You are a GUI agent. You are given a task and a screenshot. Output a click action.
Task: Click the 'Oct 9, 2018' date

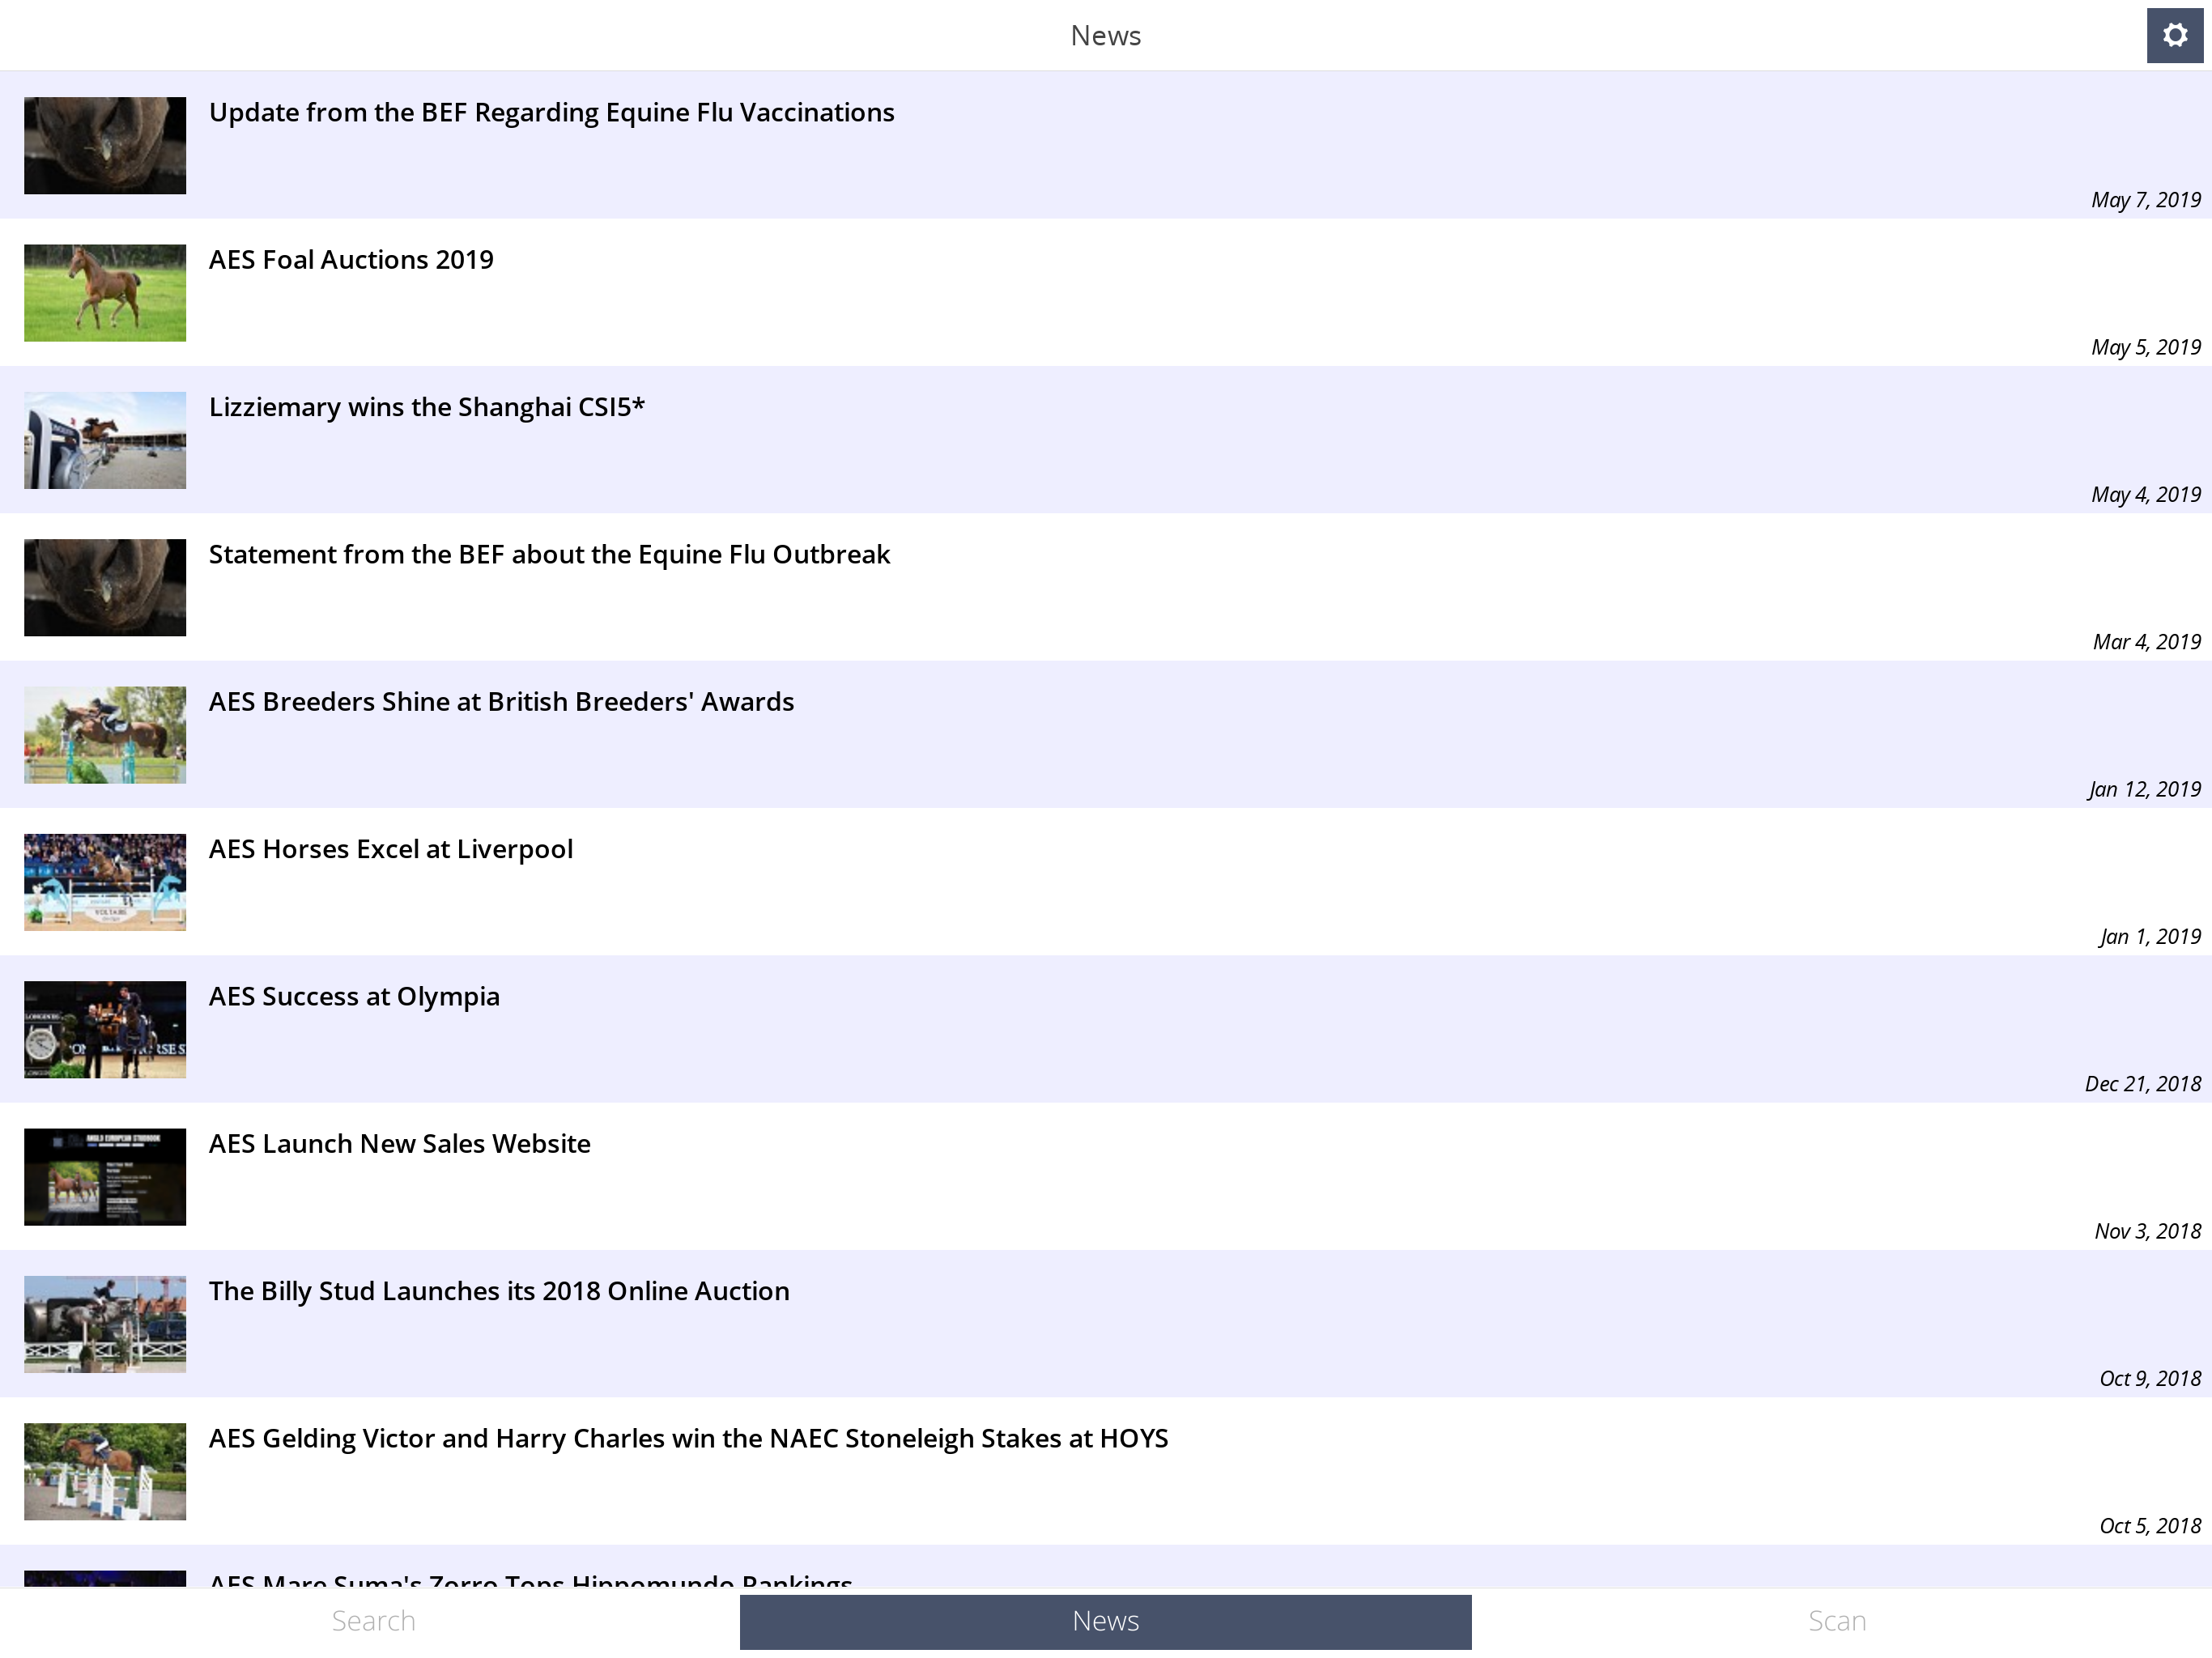2150,1379
